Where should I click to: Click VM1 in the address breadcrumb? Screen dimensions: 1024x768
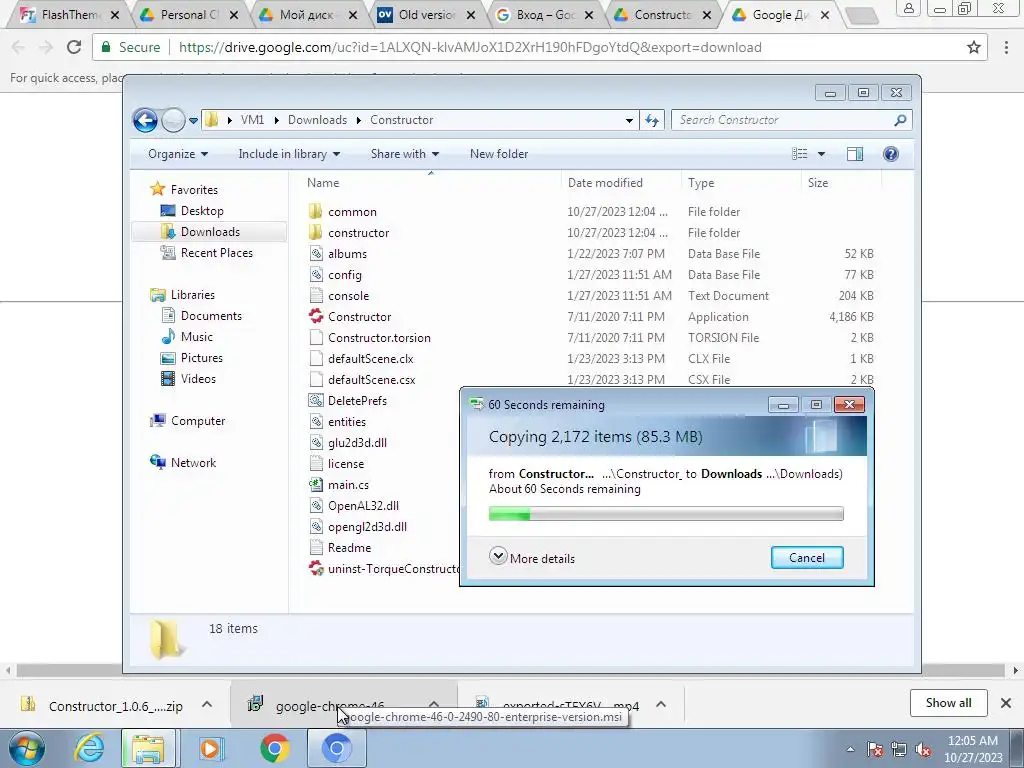coord(252,120)
